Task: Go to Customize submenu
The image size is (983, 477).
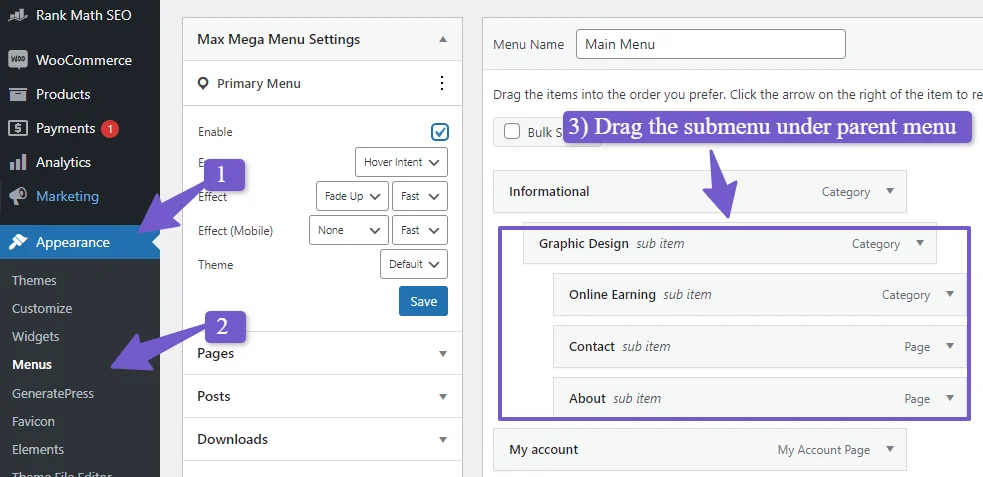Action: point(42,308)
